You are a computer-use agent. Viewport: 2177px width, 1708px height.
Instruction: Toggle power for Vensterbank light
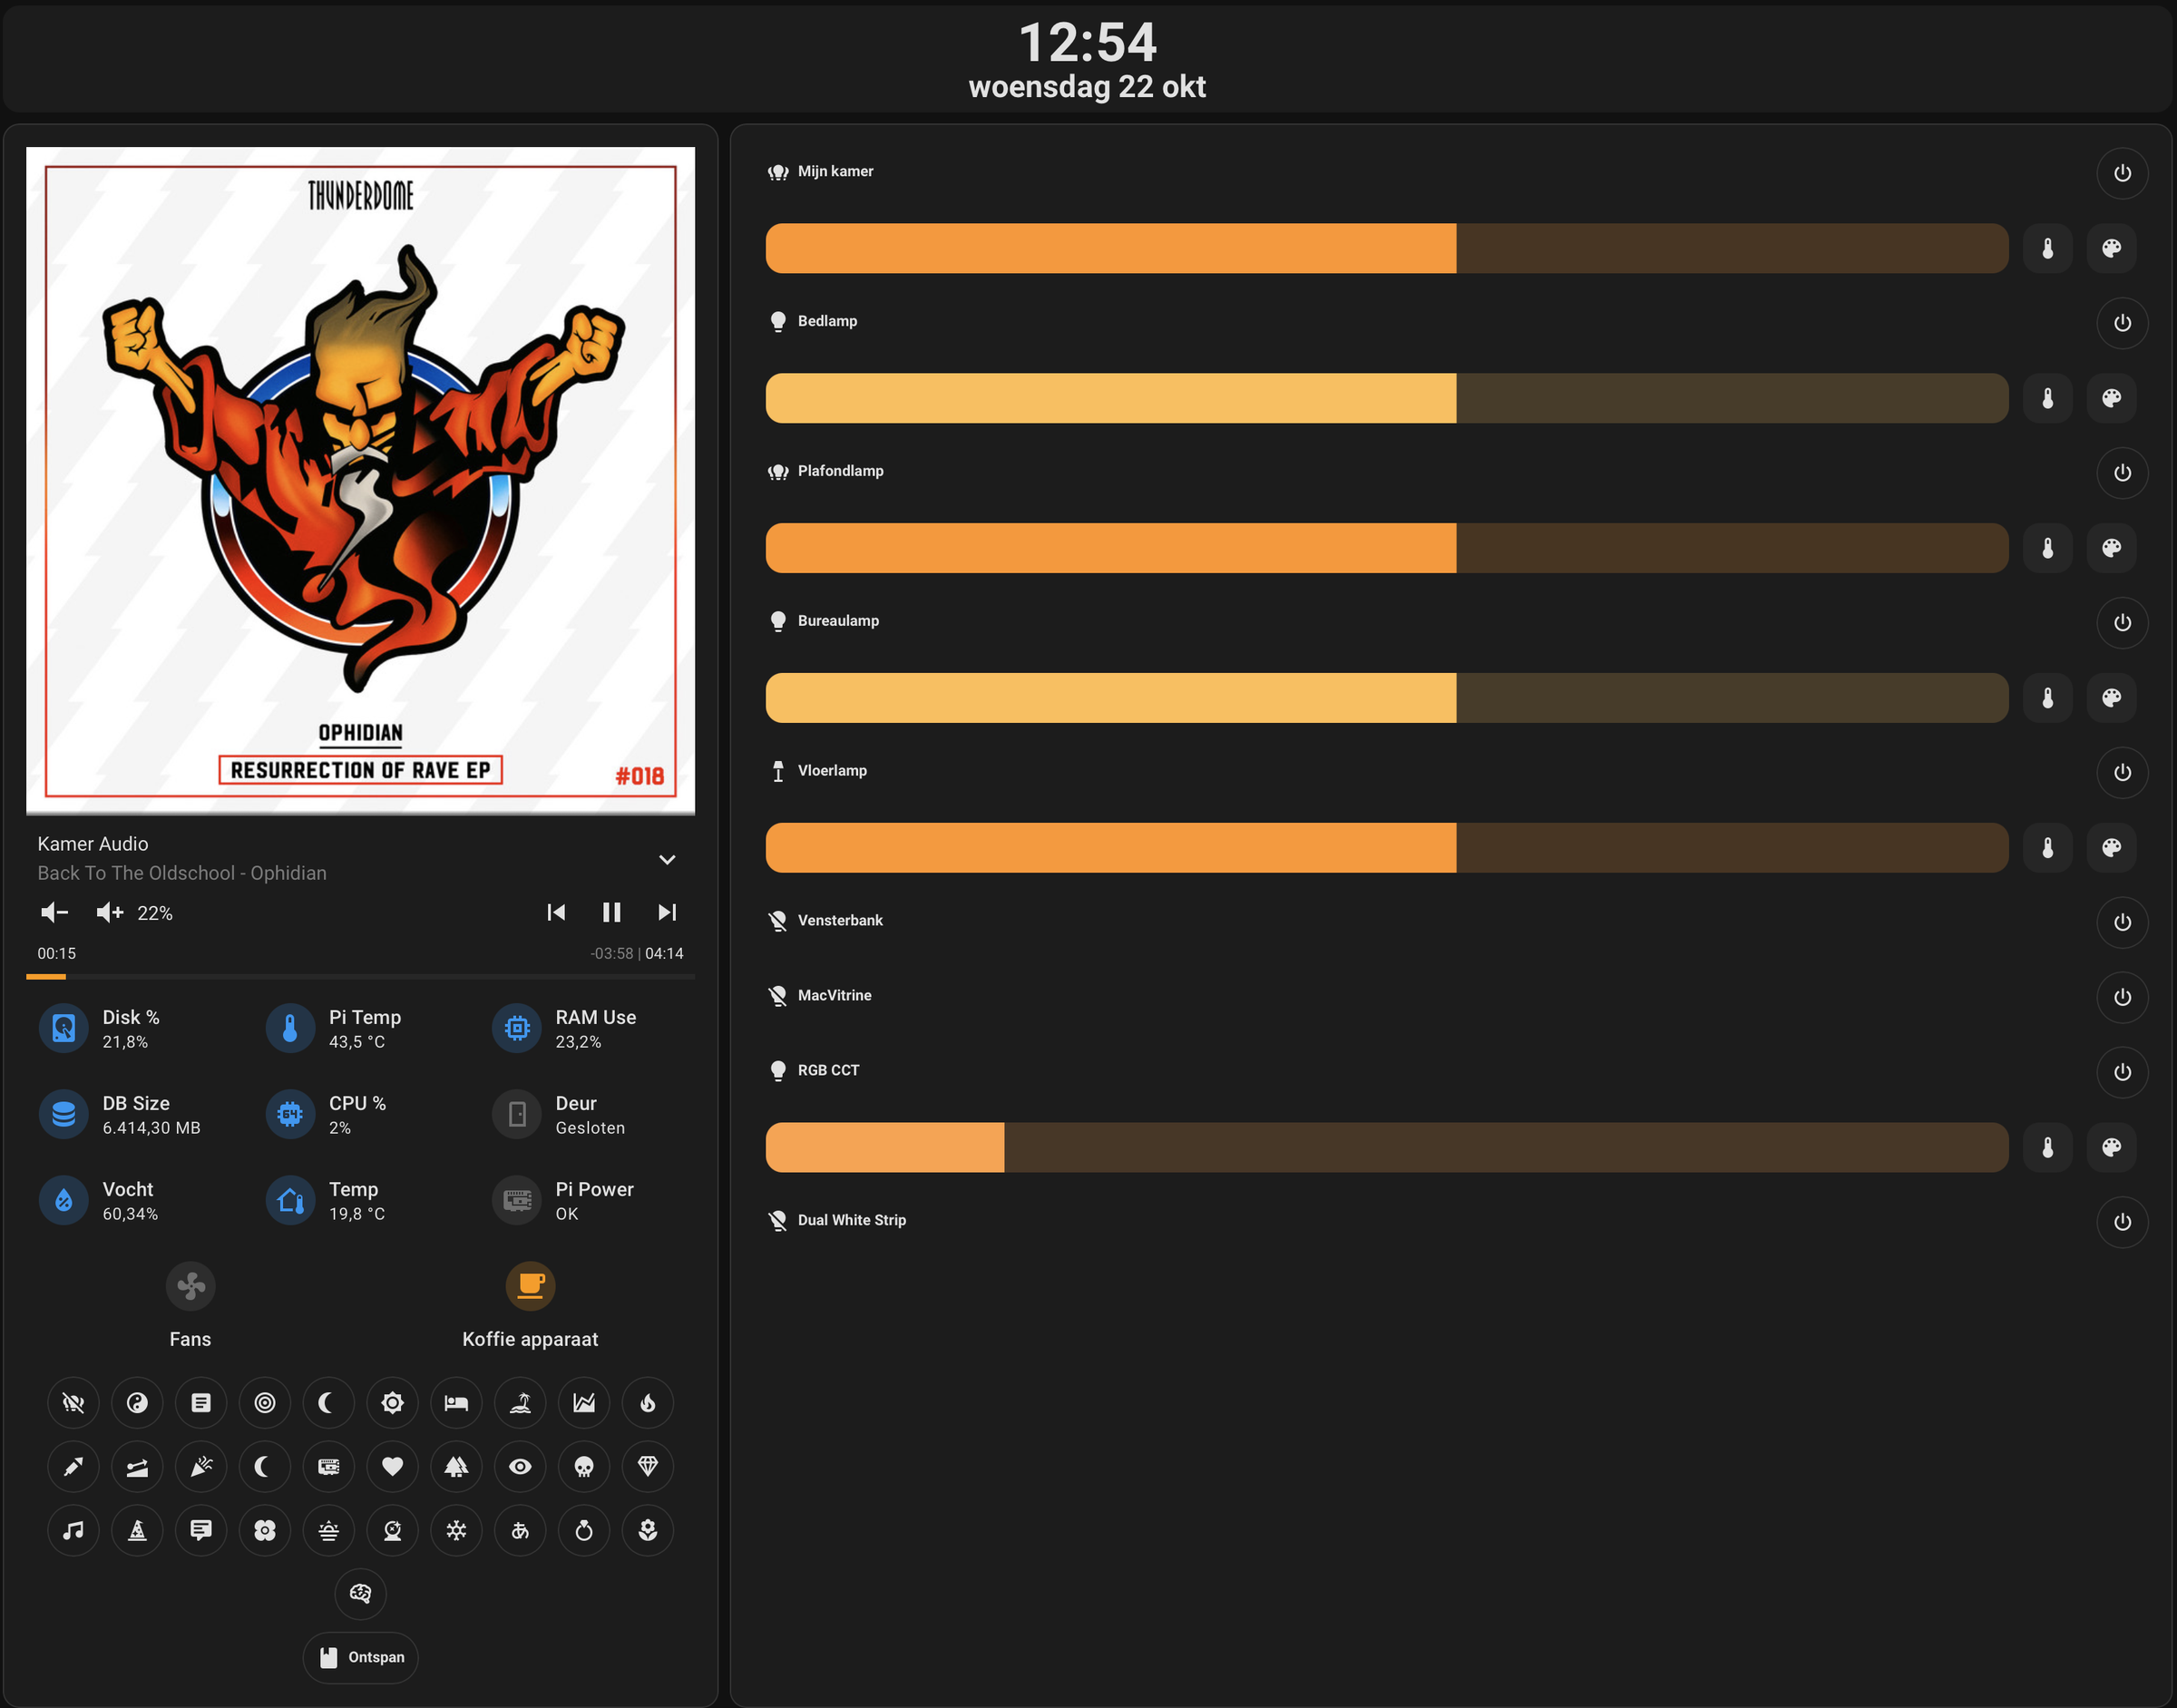tap(2121, 922)
